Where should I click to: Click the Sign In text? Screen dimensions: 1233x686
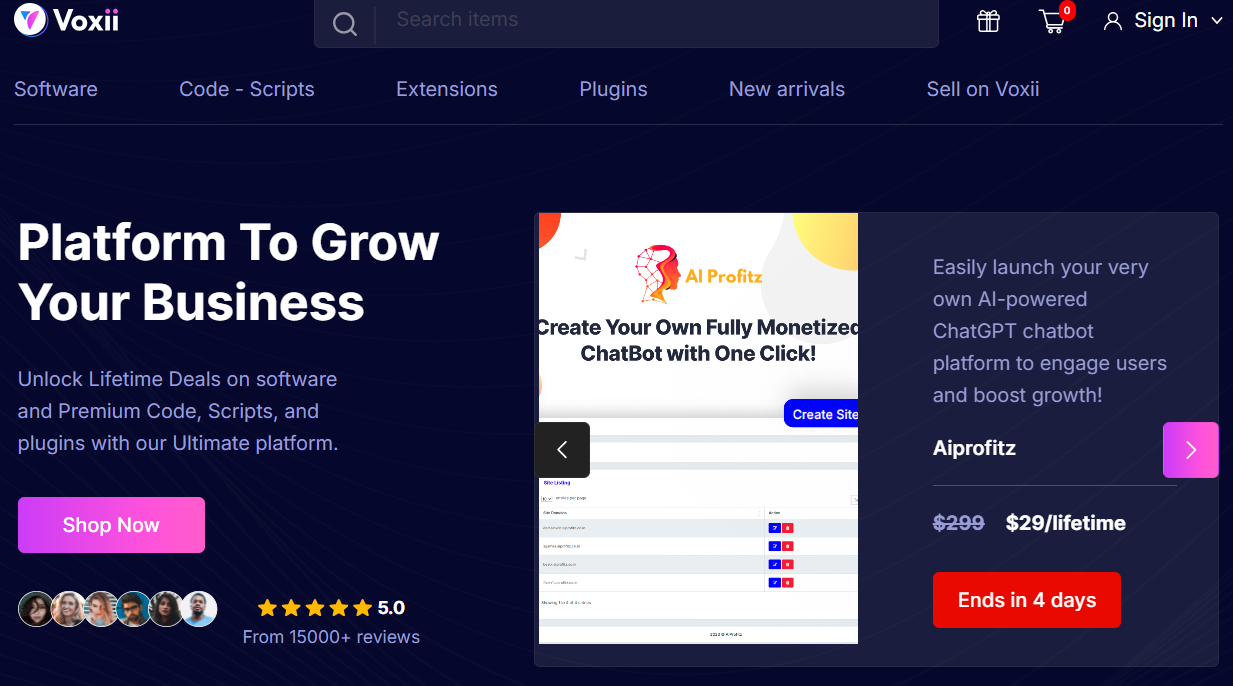1166,21
